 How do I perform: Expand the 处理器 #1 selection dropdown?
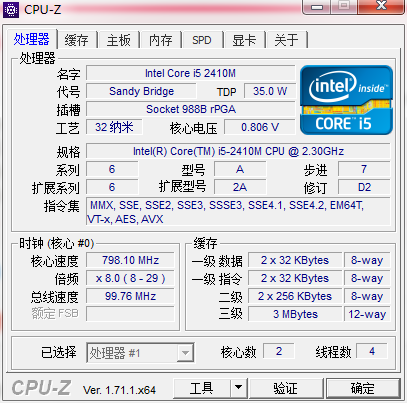pyautogui.click(x=185, y=352)
